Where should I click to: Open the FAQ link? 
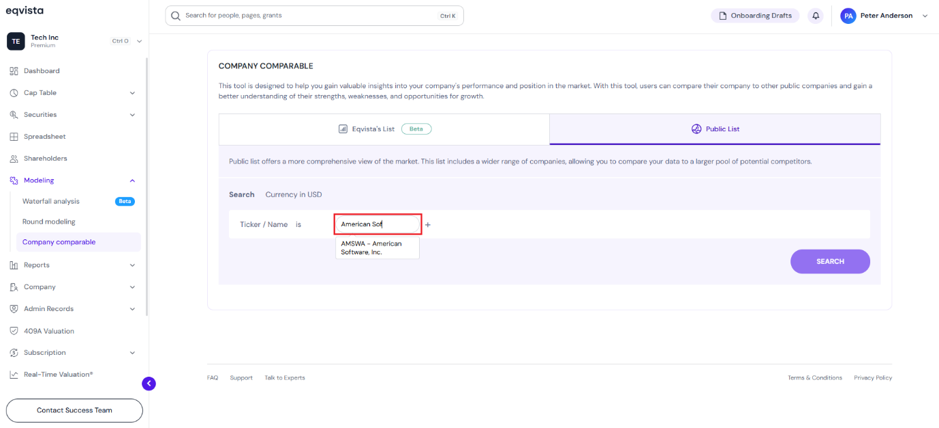tap(213, 378)
